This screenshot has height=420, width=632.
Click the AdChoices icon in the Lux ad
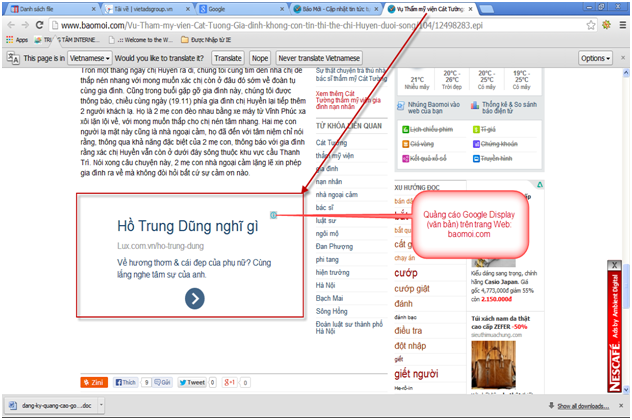click(x=273, y=215)
